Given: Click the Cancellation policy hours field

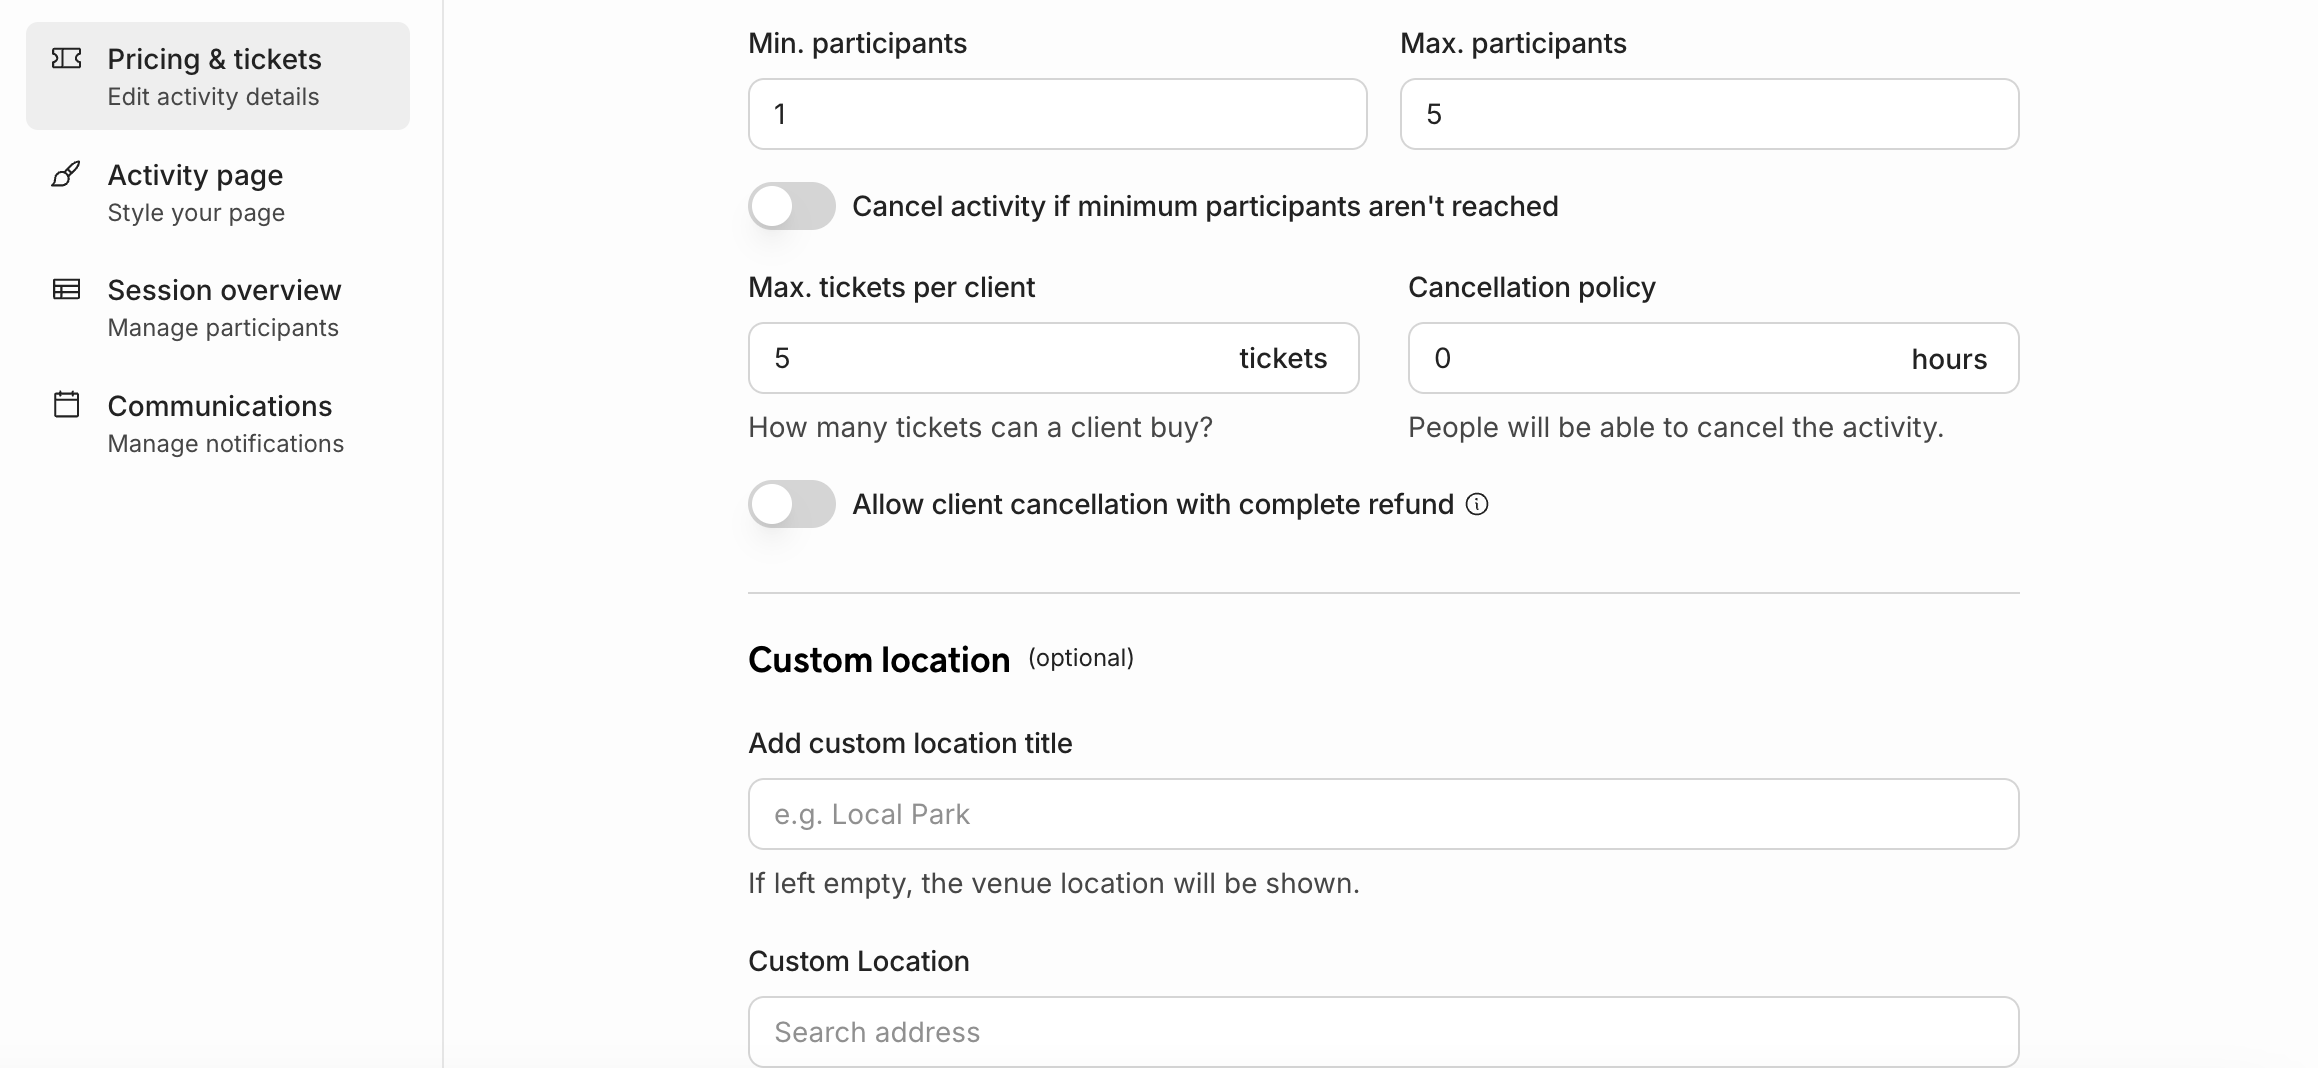Looking at the screenshot, I should (x=1660, y=358).
